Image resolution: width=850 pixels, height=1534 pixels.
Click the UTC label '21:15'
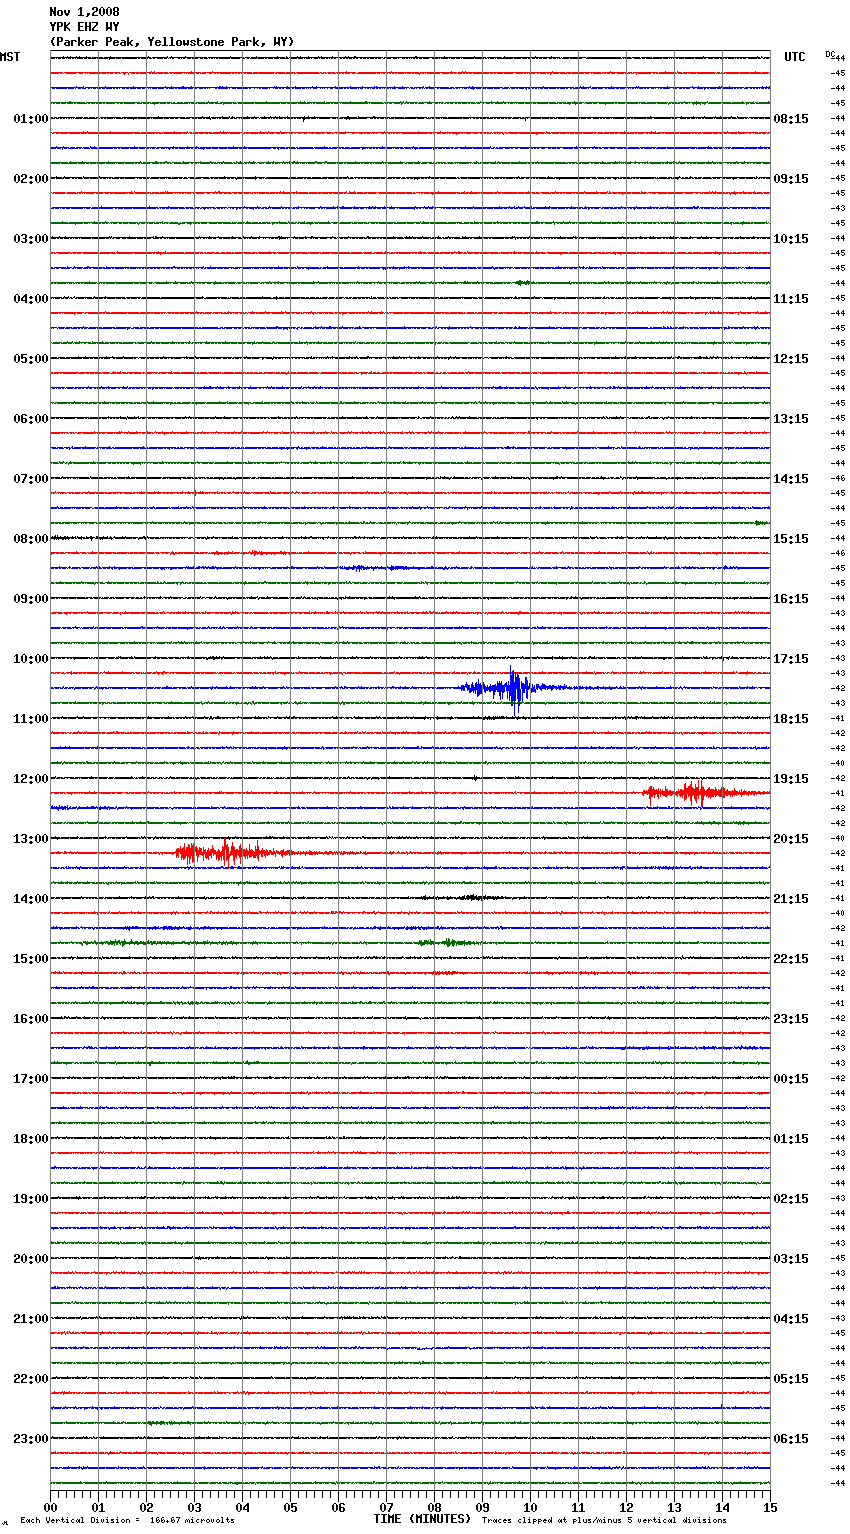tap(791, 899)
